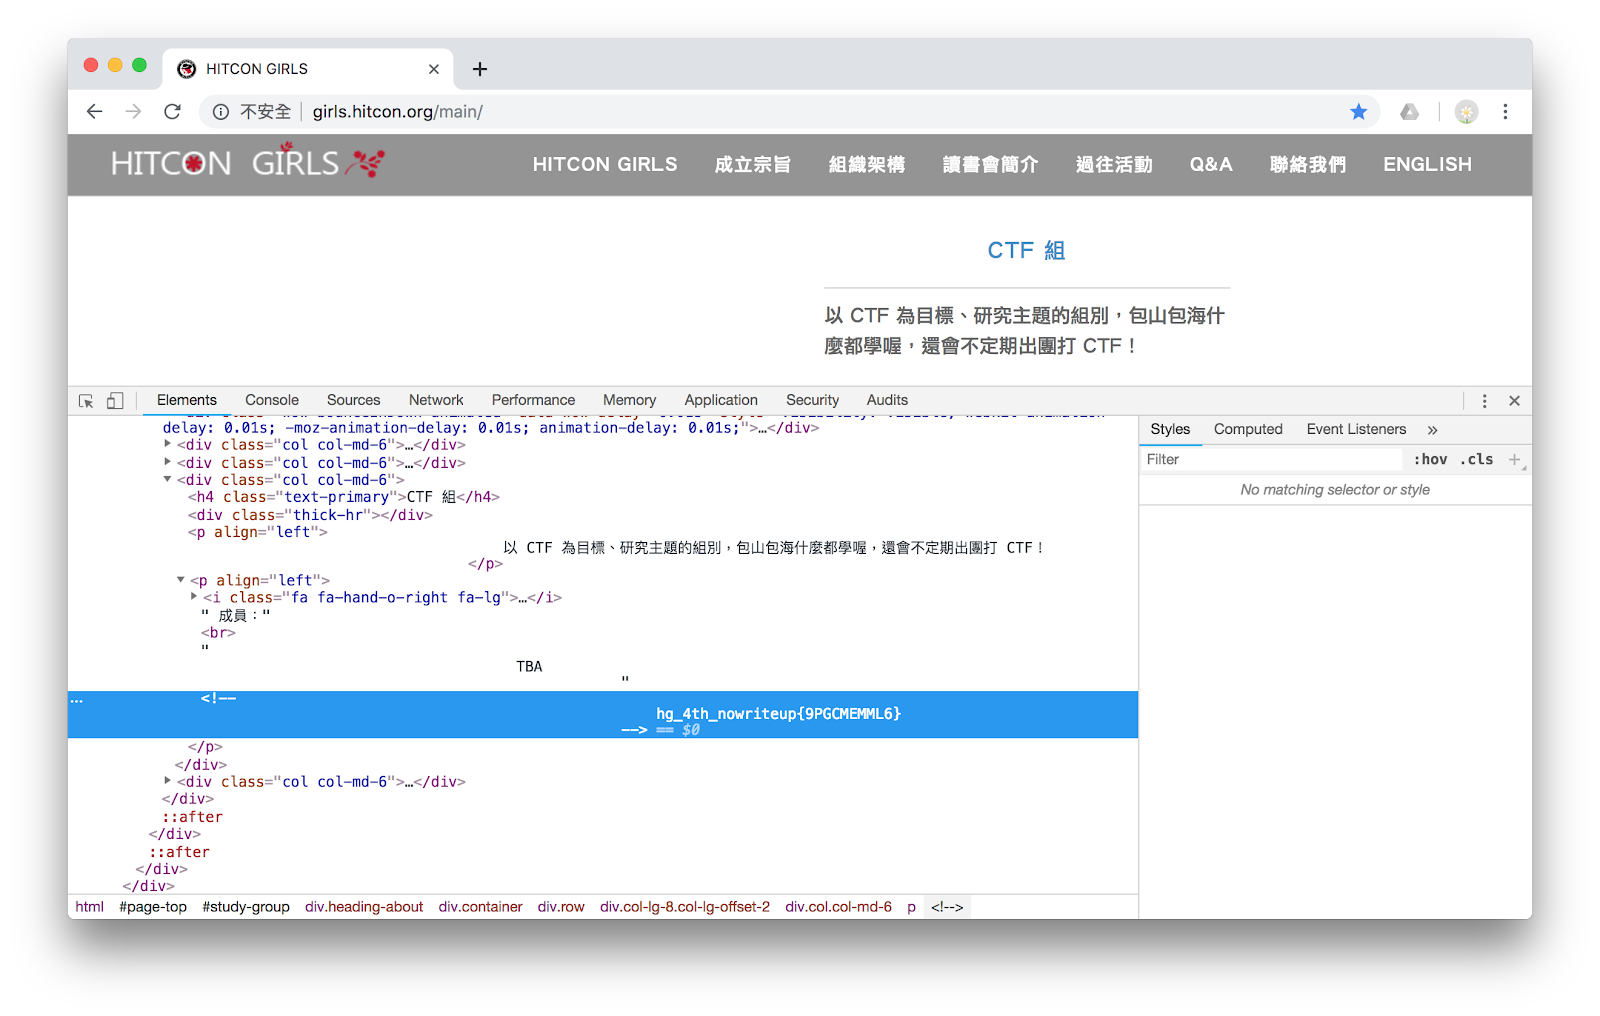The width and height of the screenshot is (1600, 1016).
Task: Select the thick-hr div node
Action: click(310, 515)
